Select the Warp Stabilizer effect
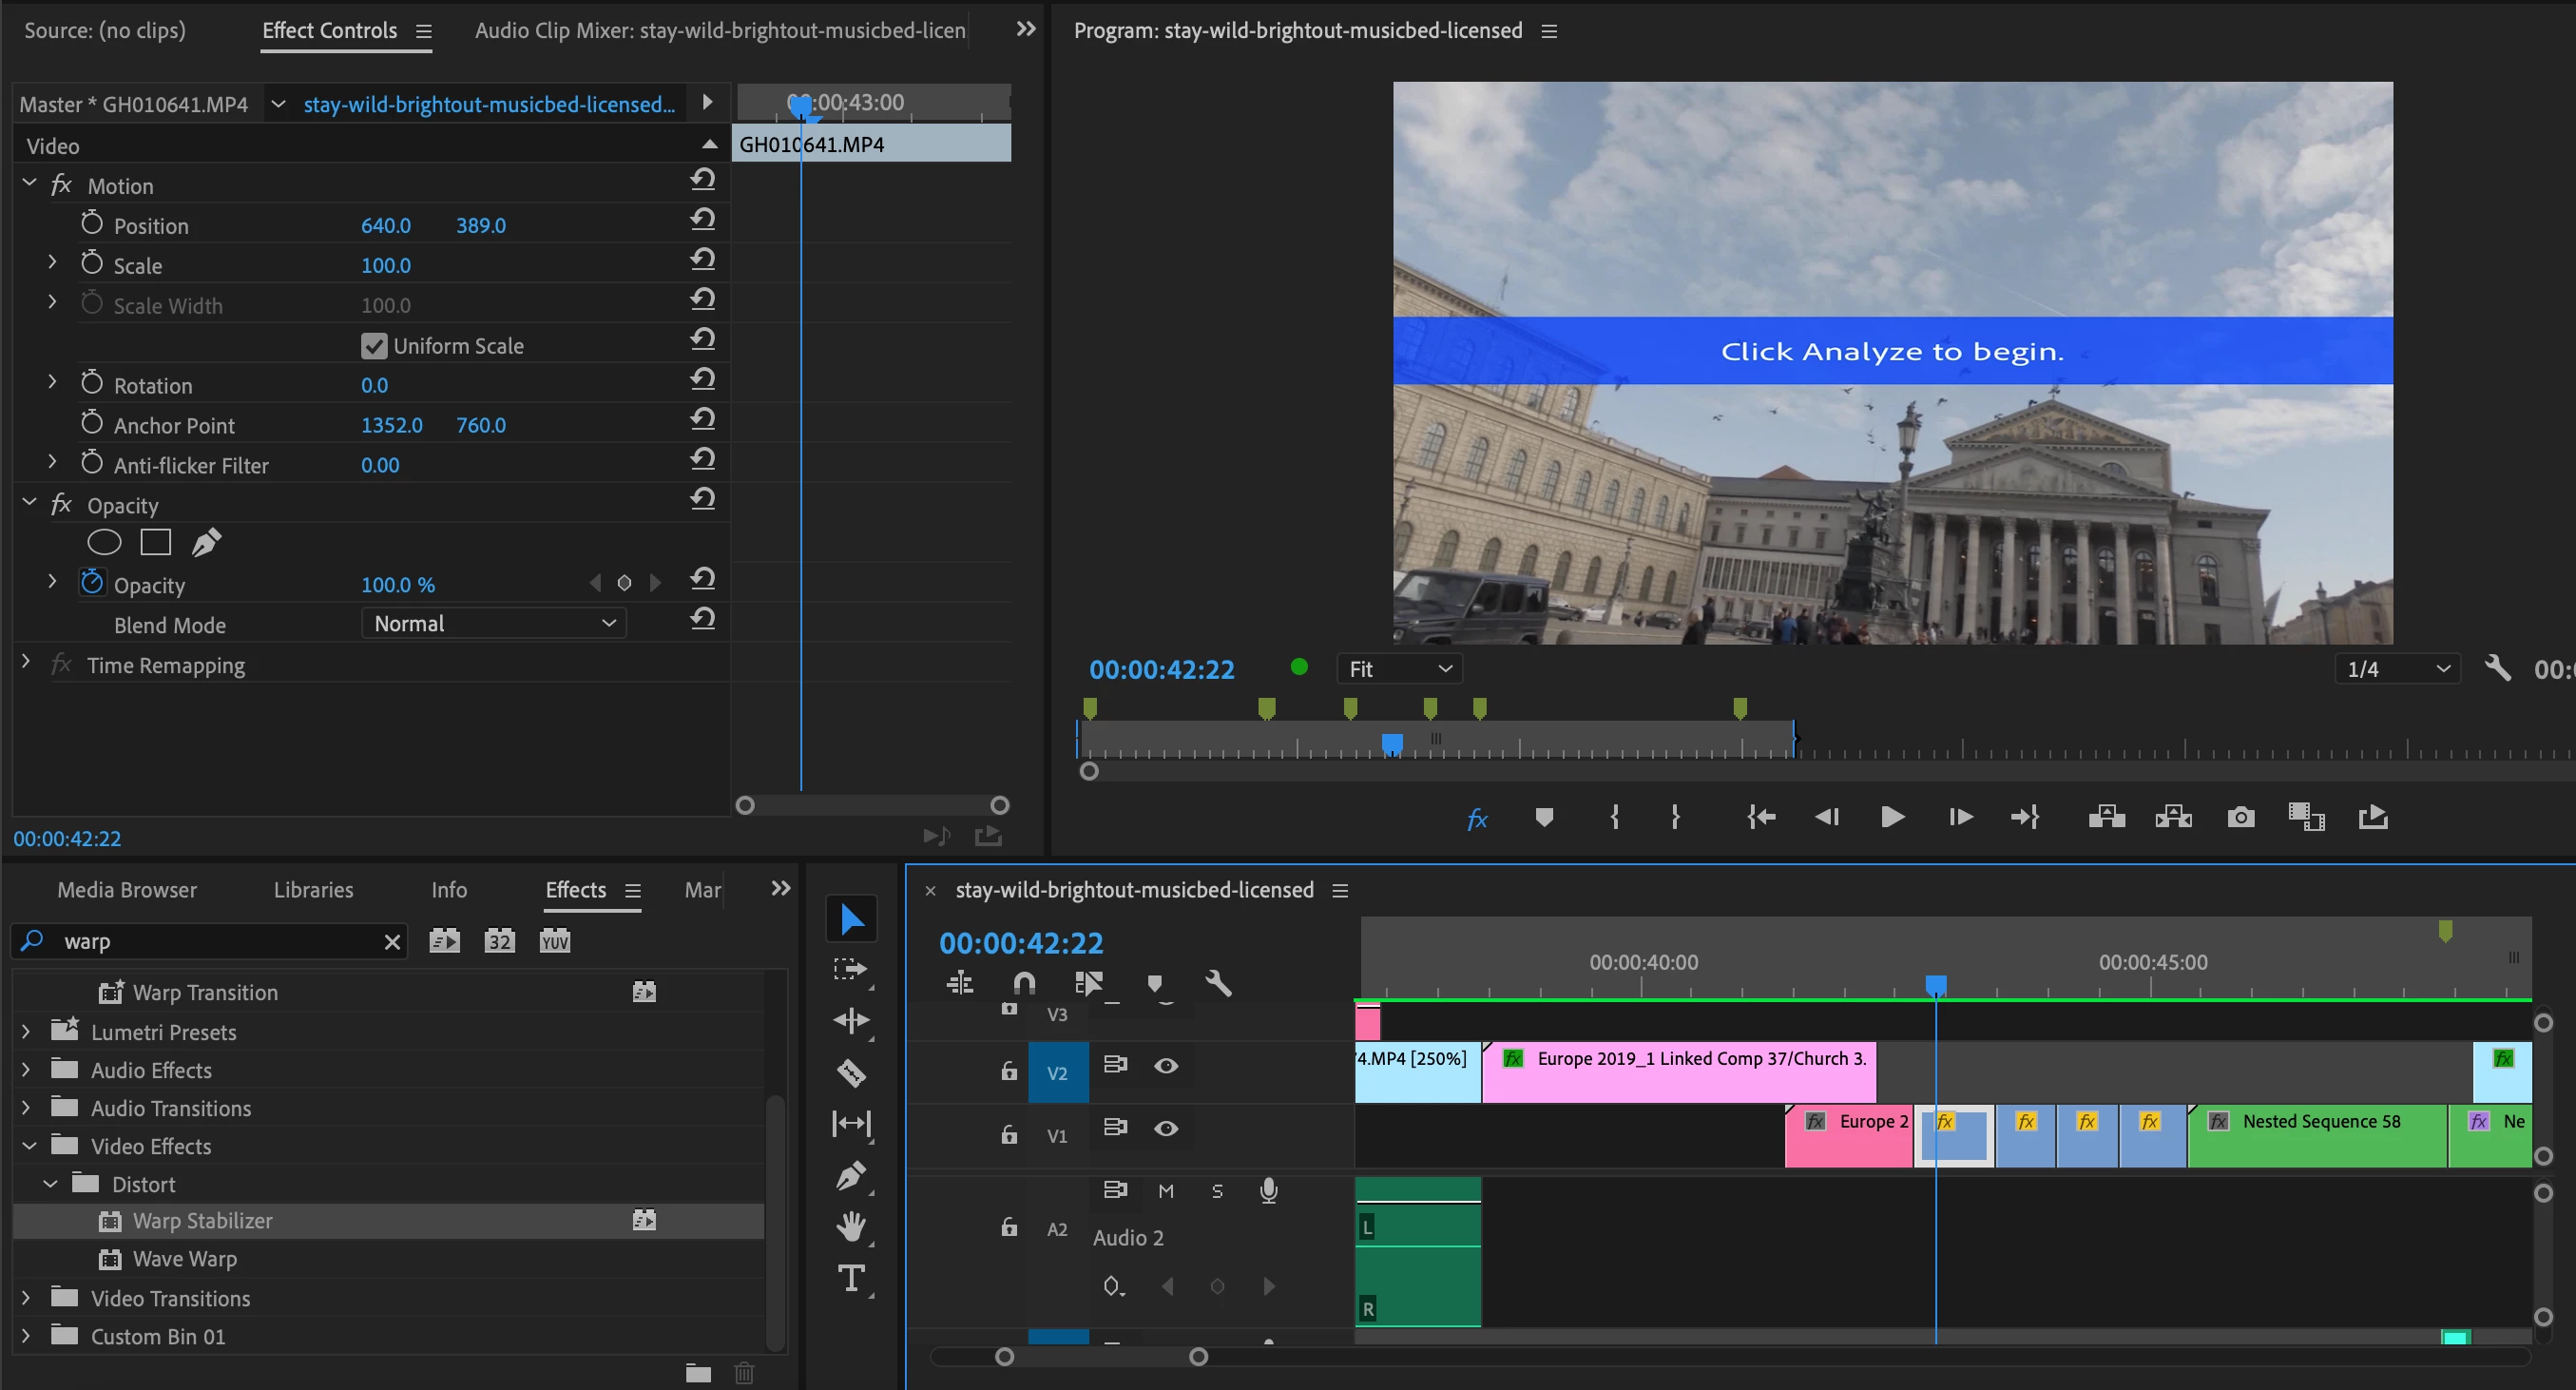2576x1390 pixels. click(203, 1221)
